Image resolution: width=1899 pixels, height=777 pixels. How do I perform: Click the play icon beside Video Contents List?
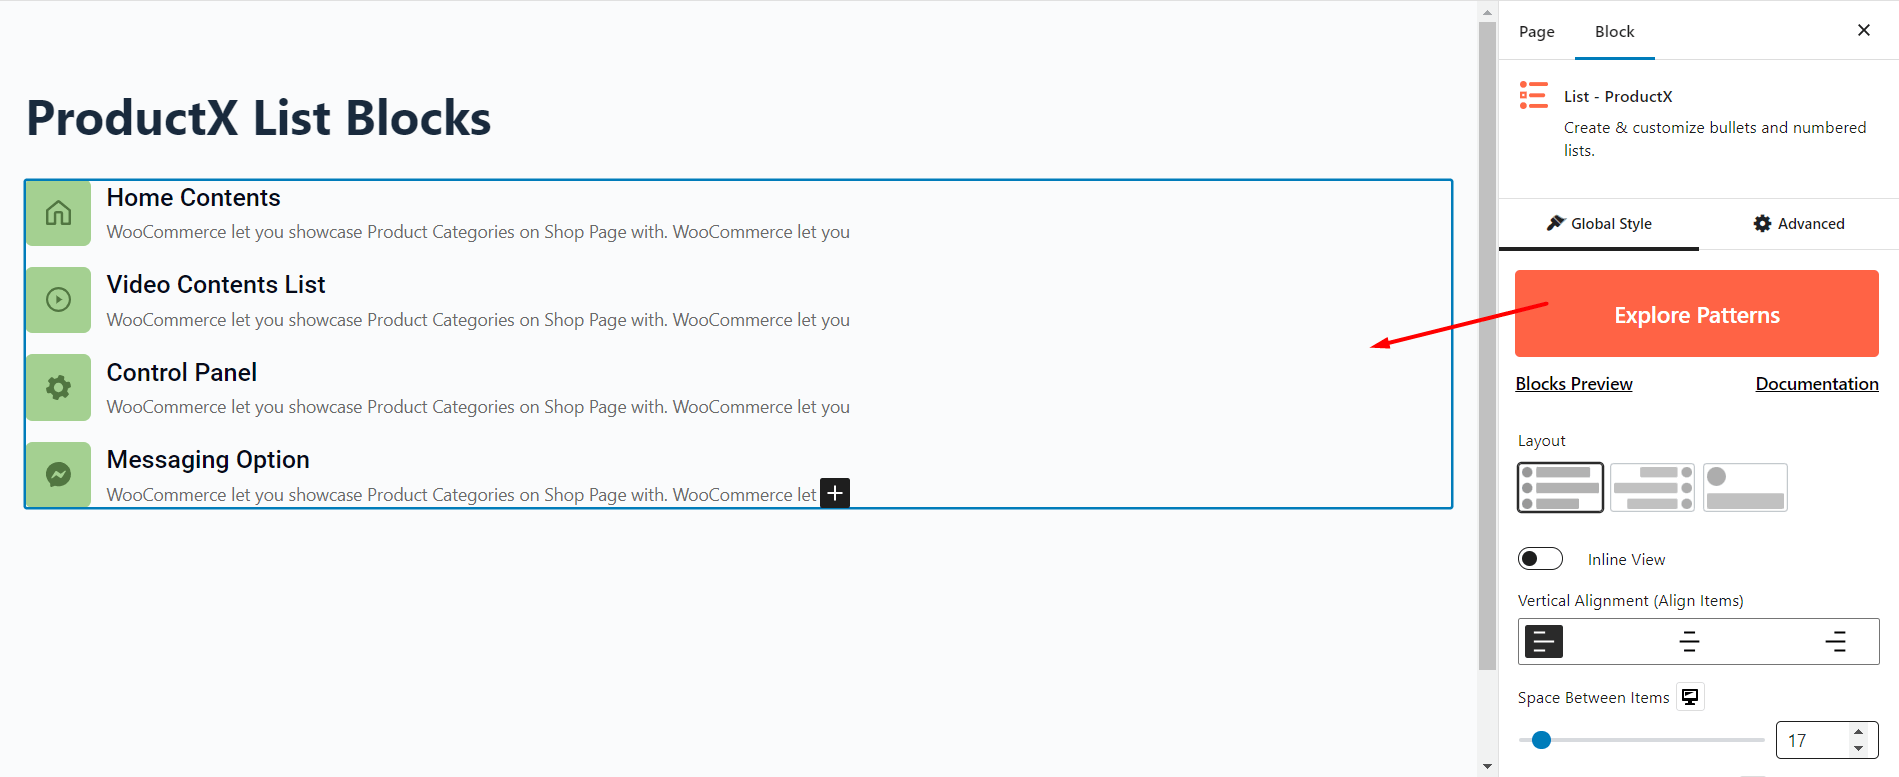(59, 299)
